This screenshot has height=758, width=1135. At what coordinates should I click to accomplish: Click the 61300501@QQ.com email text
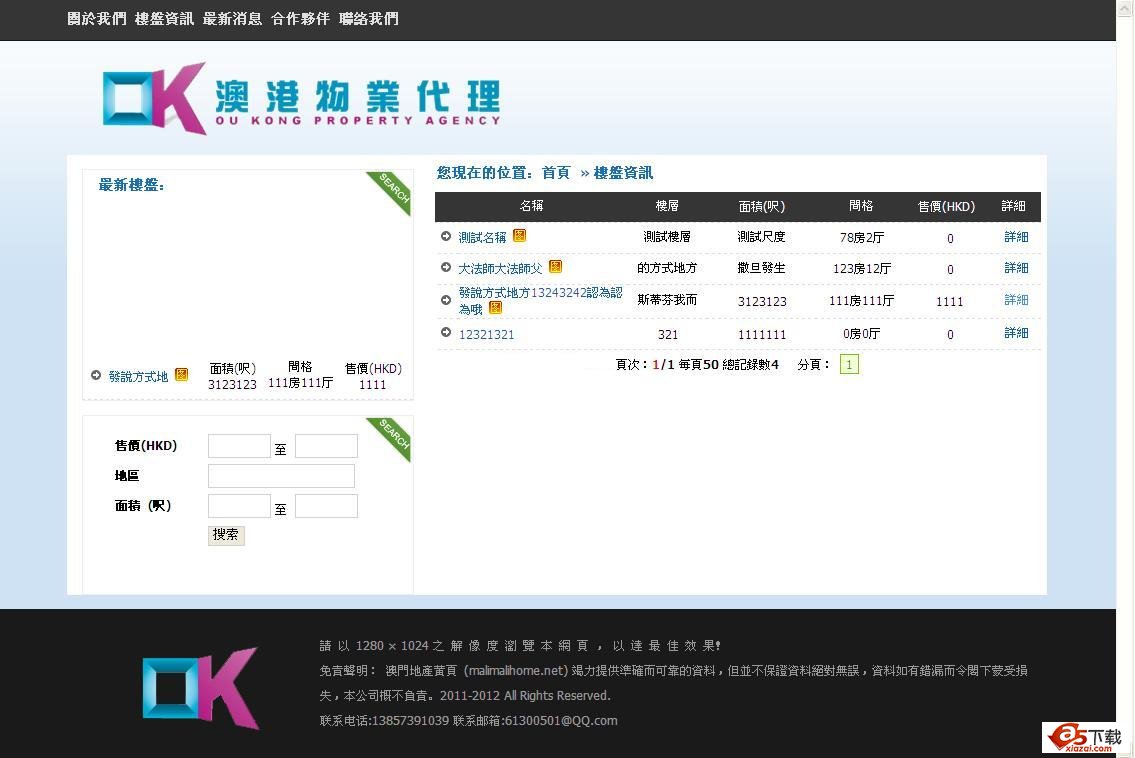[561, 721]
